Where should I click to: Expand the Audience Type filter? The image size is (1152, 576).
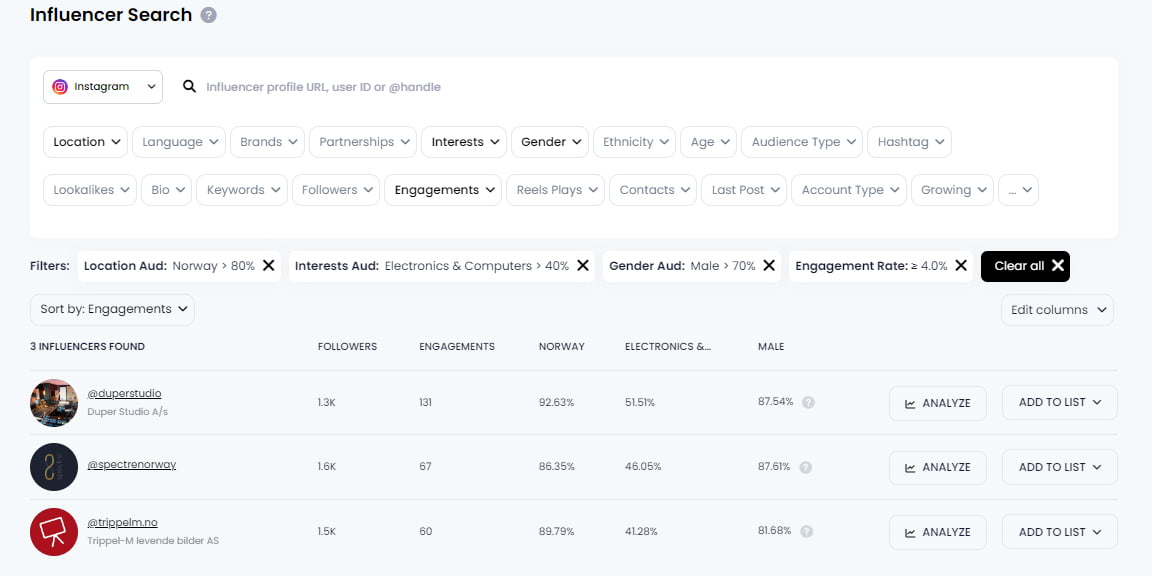click(x=802, y=142)
